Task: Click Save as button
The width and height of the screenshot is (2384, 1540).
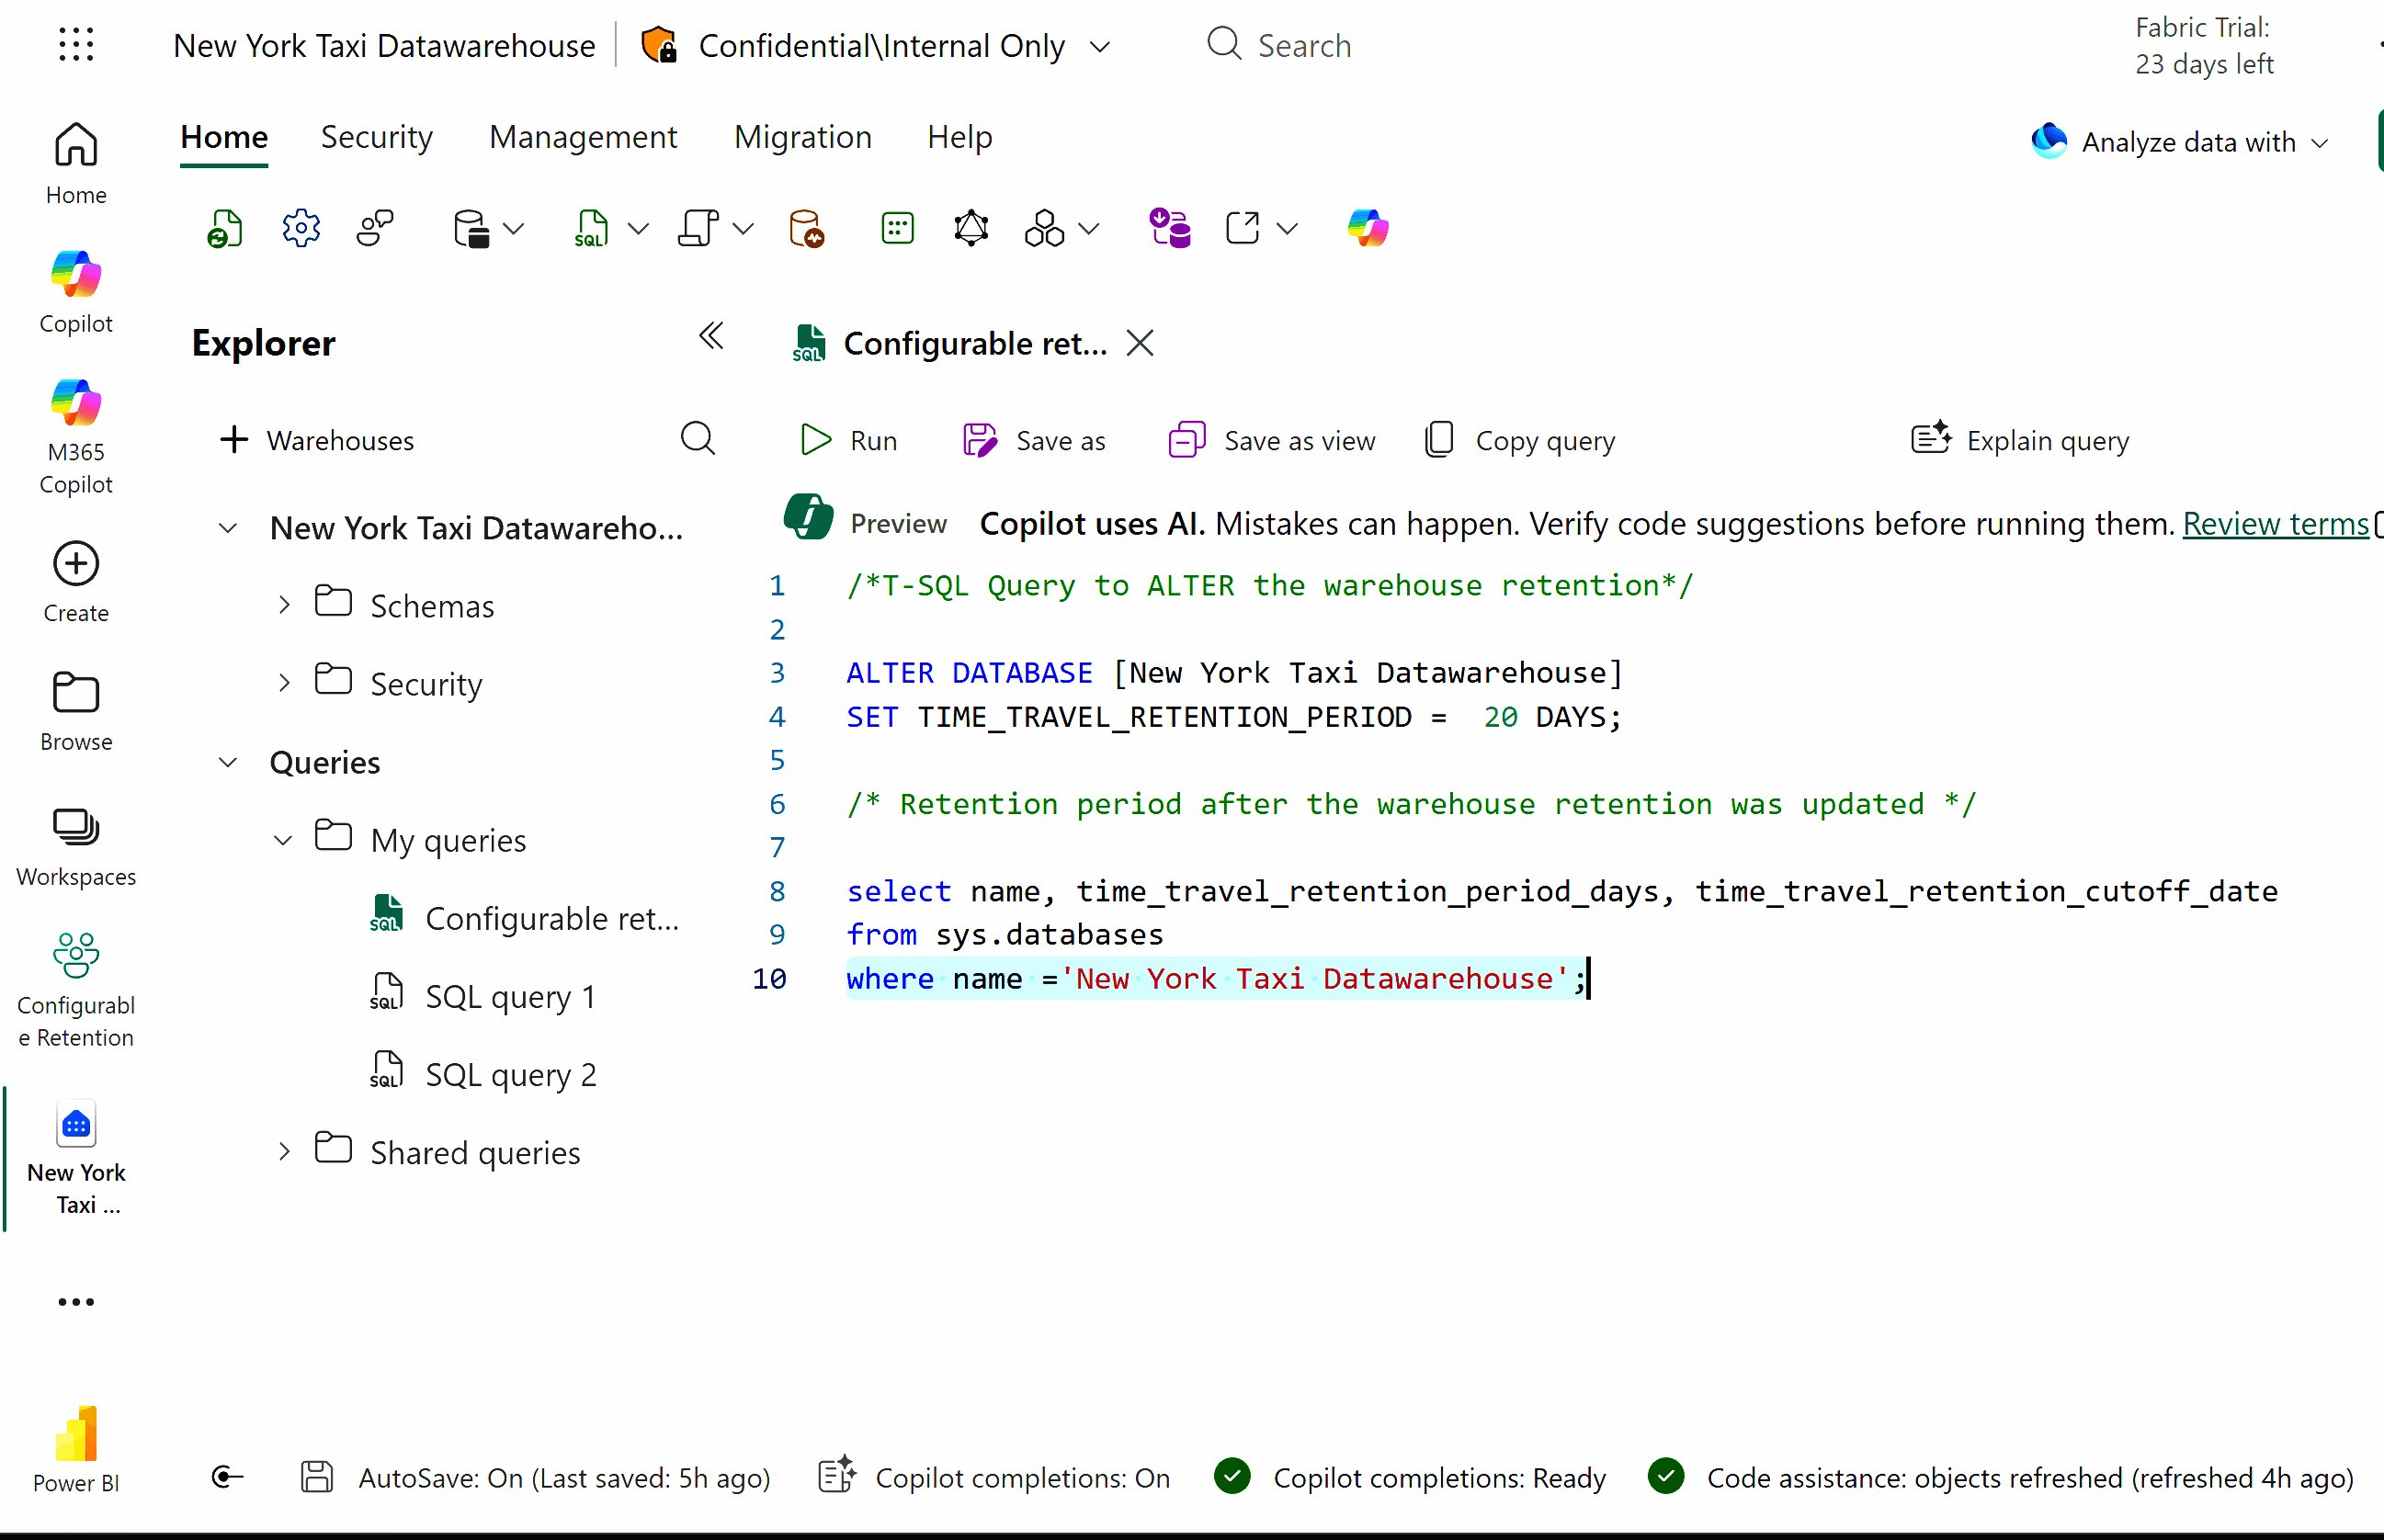Action: pos(1034,440)
